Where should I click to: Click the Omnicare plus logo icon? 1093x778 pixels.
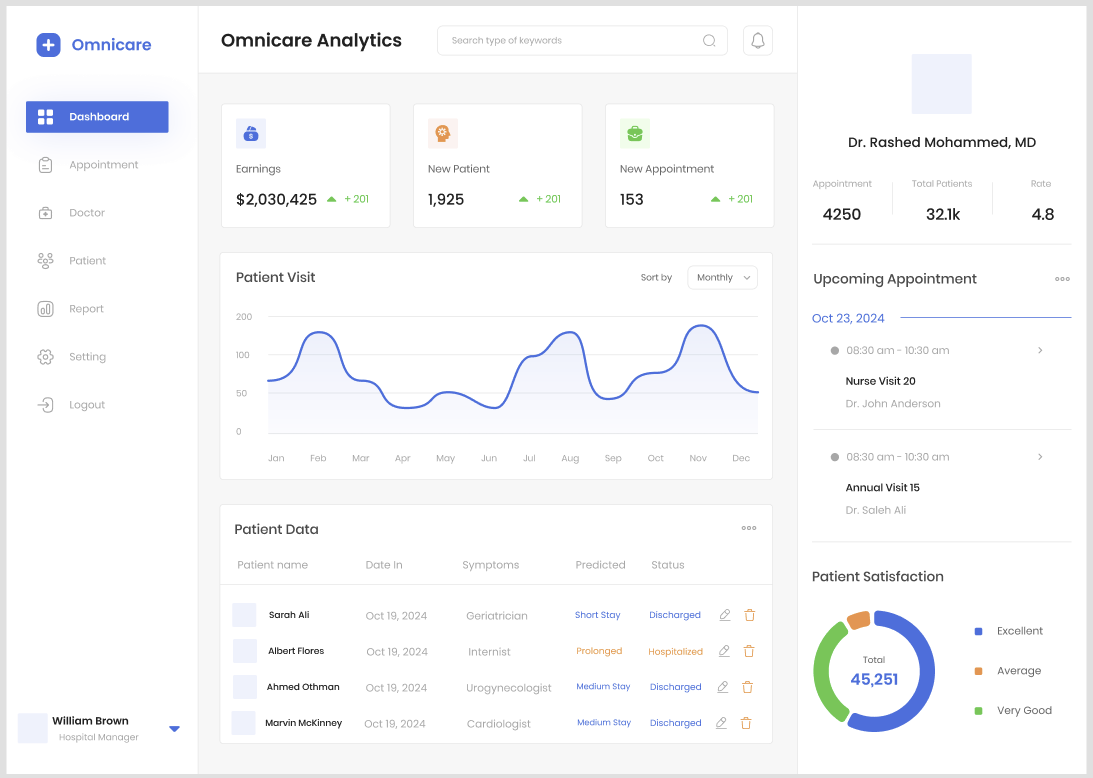click(49, 45)
